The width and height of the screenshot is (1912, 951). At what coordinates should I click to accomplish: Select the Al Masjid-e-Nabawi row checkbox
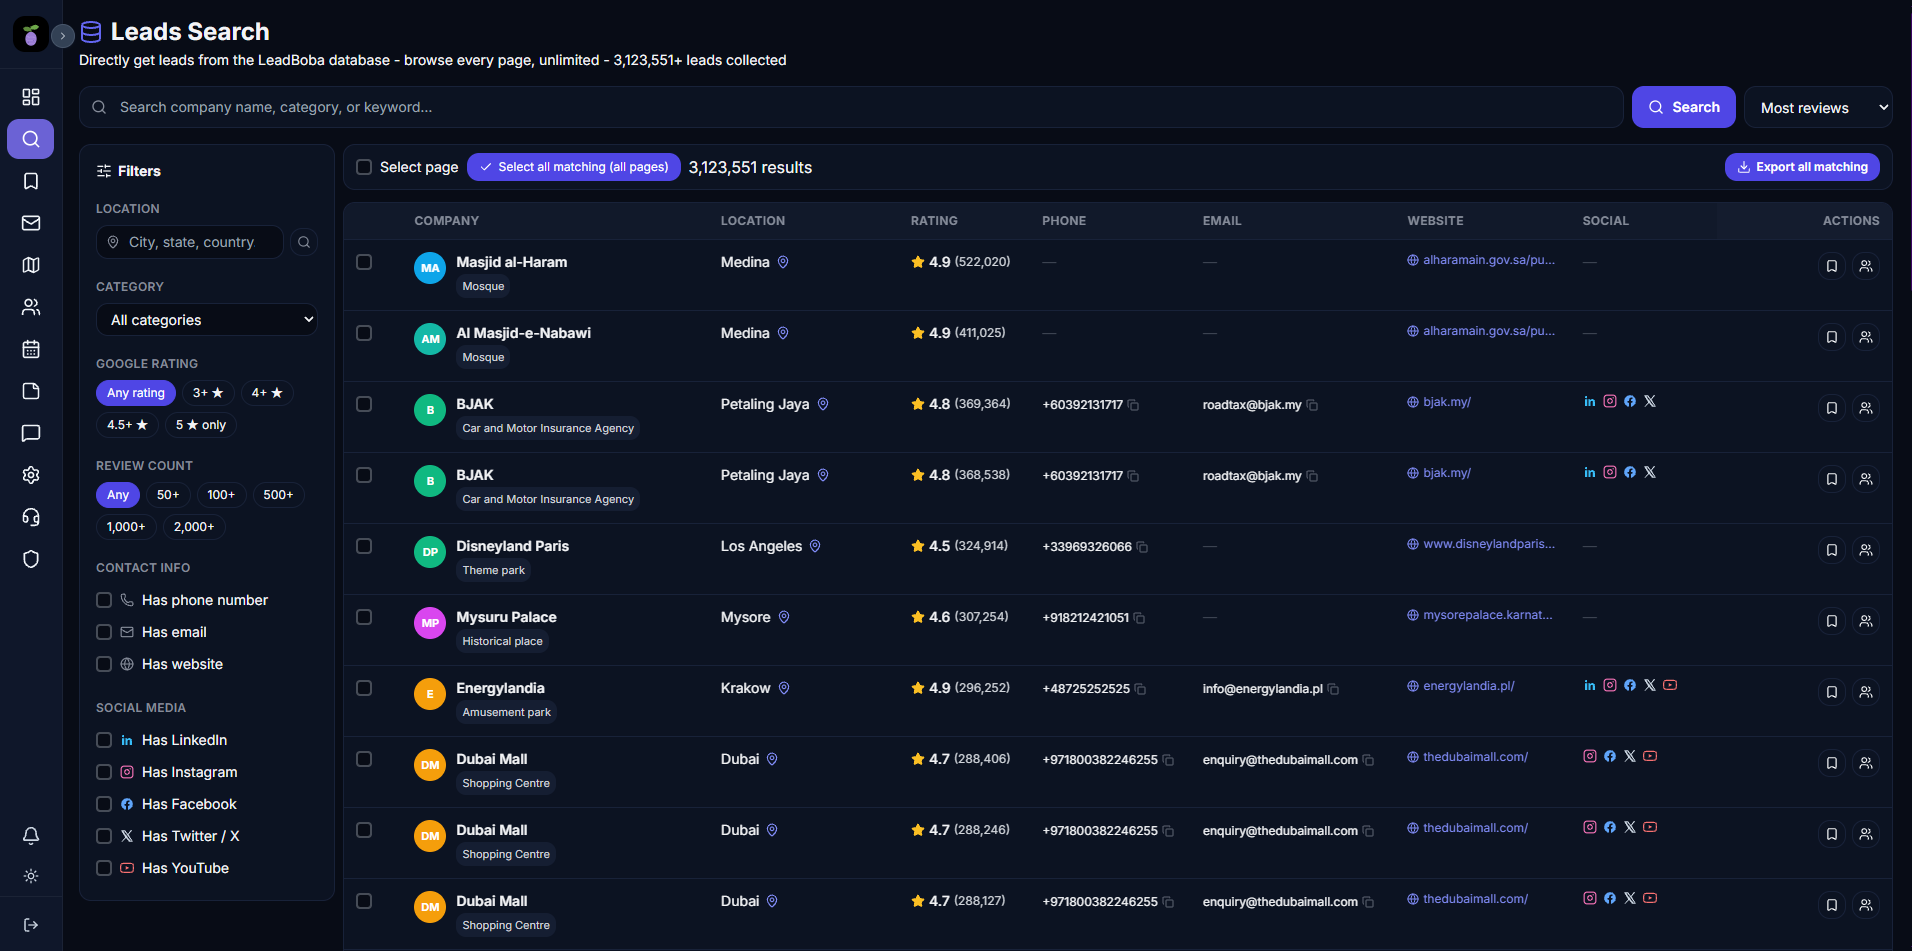(x=364, y=333)
